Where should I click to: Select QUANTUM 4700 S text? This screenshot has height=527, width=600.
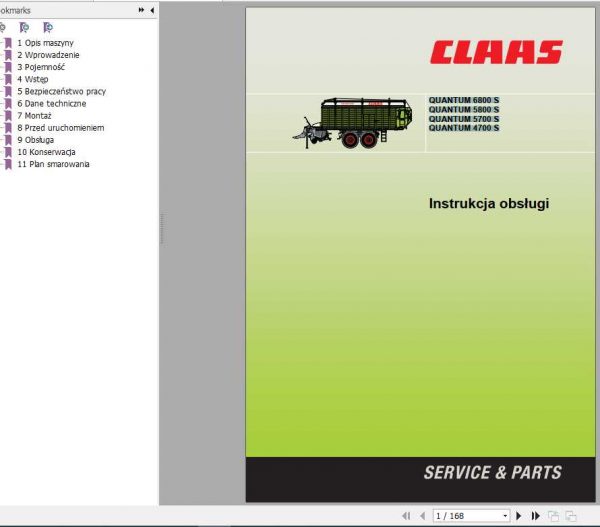click(464, 128)
